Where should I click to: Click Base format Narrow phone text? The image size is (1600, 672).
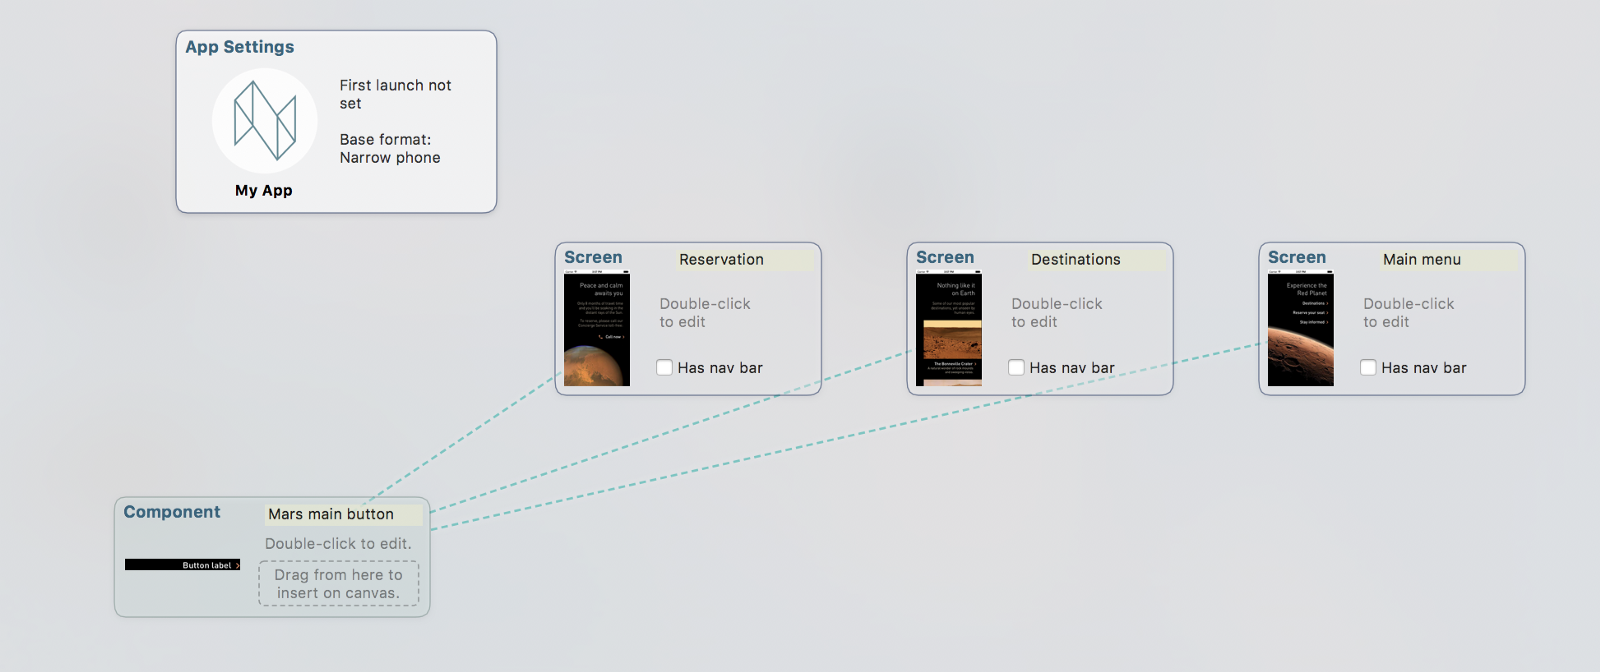(x=390, y=148)
